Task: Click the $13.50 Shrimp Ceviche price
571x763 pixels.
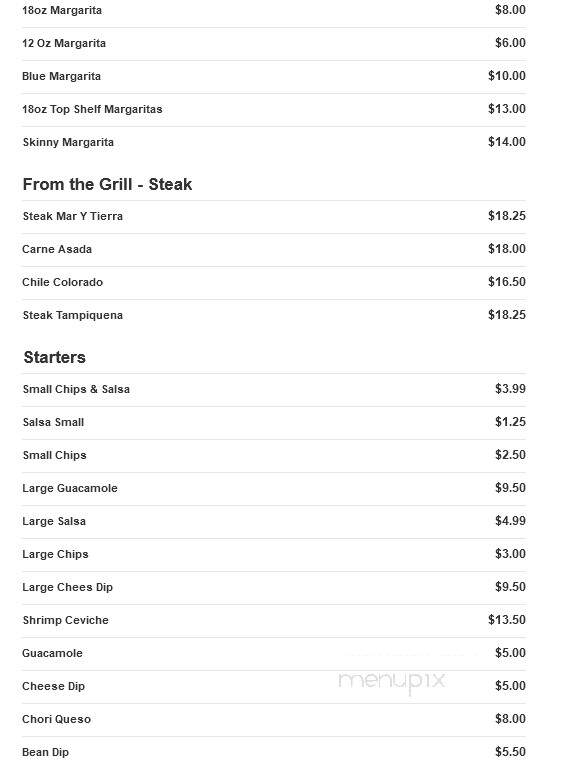Action: coord(507,620)
